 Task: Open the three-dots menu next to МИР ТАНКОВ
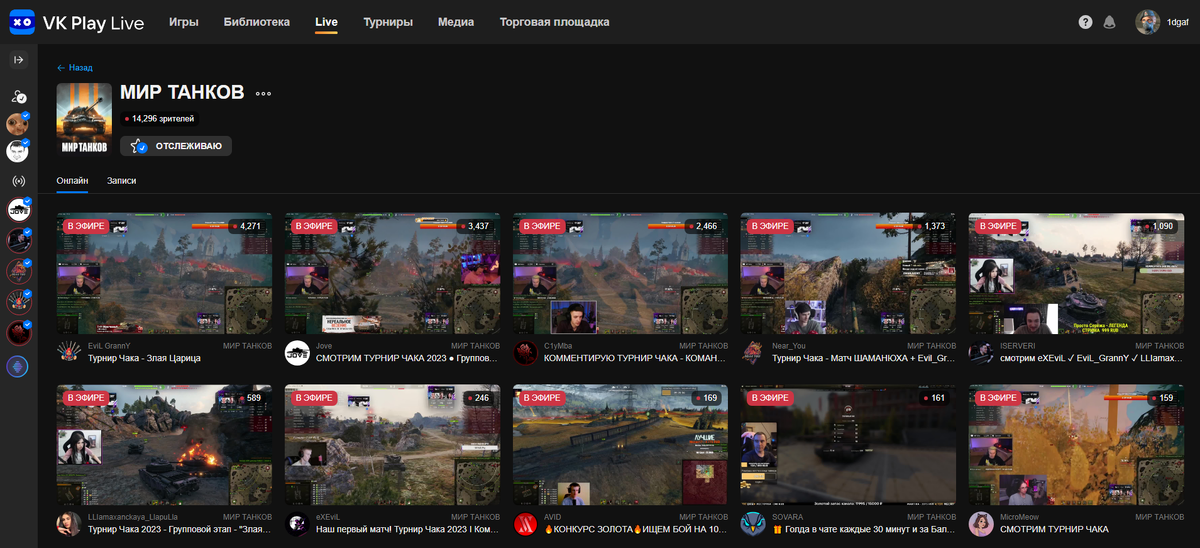263,93
